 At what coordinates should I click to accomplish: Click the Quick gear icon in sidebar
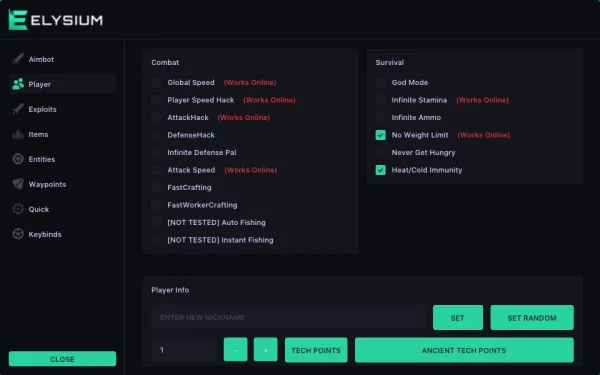pos(18,209)
